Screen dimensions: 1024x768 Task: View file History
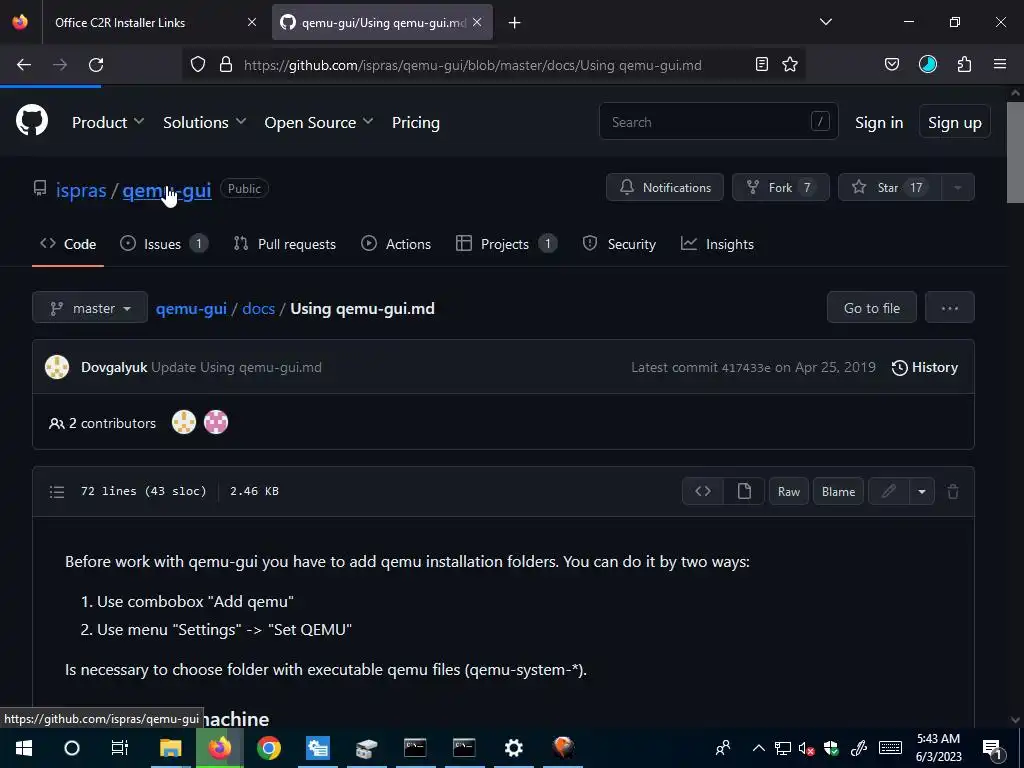coord(925,367)
